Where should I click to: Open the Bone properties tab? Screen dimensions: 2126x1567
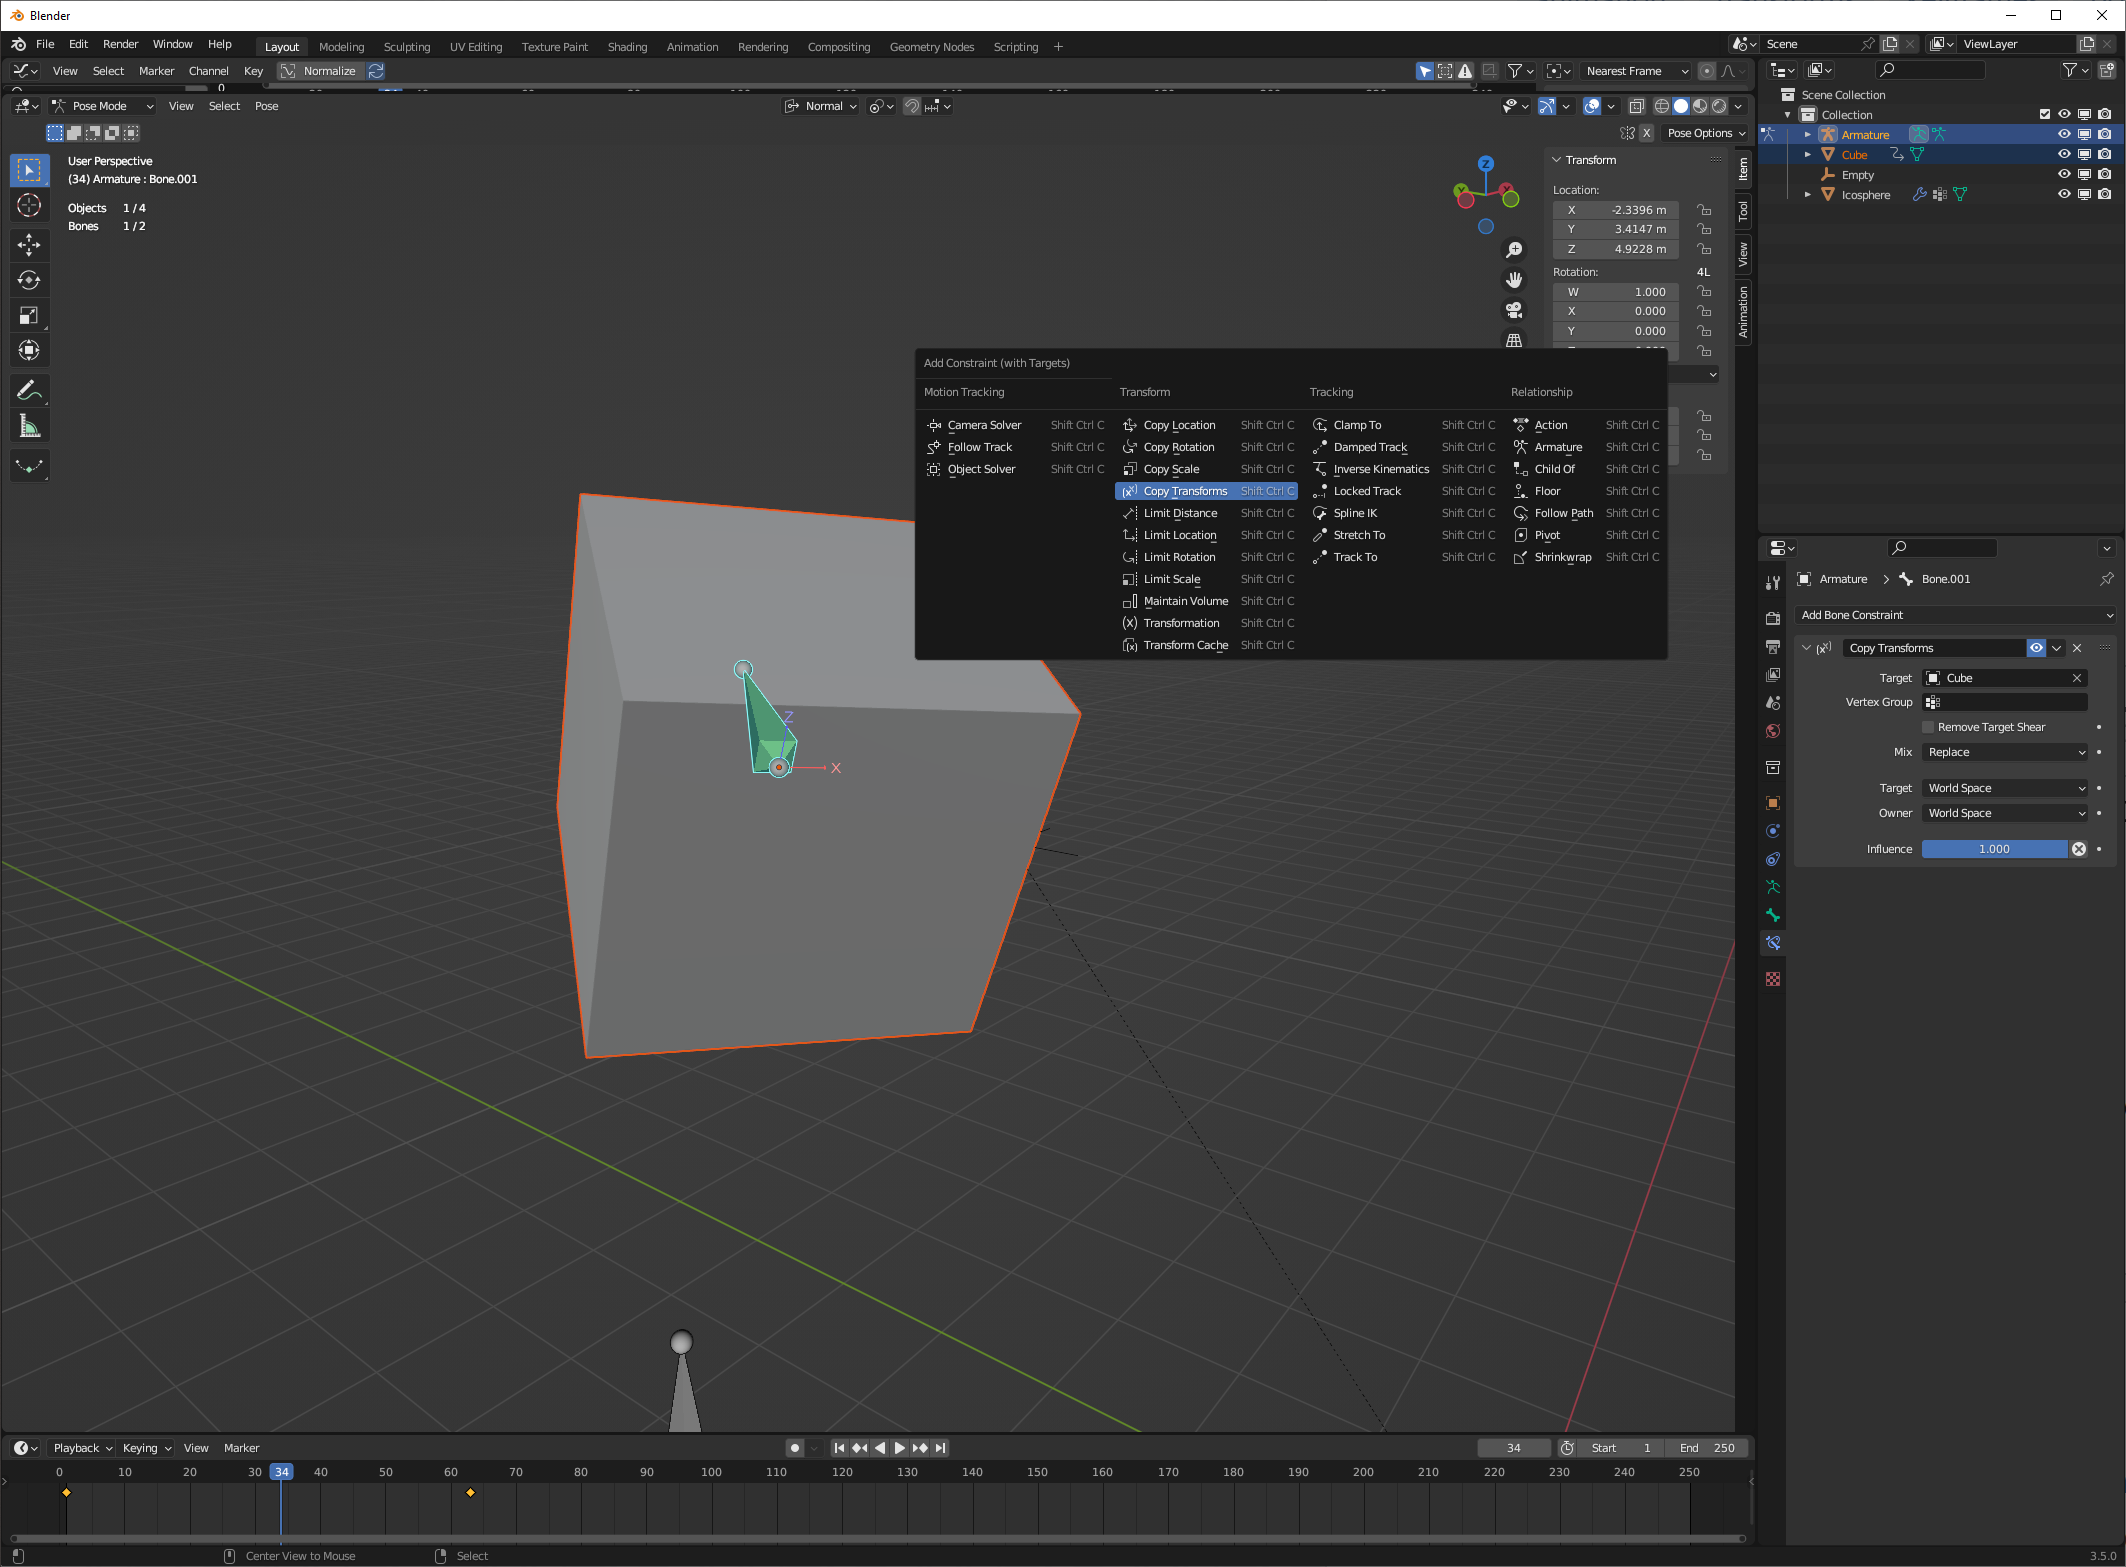click(1773, 915)
